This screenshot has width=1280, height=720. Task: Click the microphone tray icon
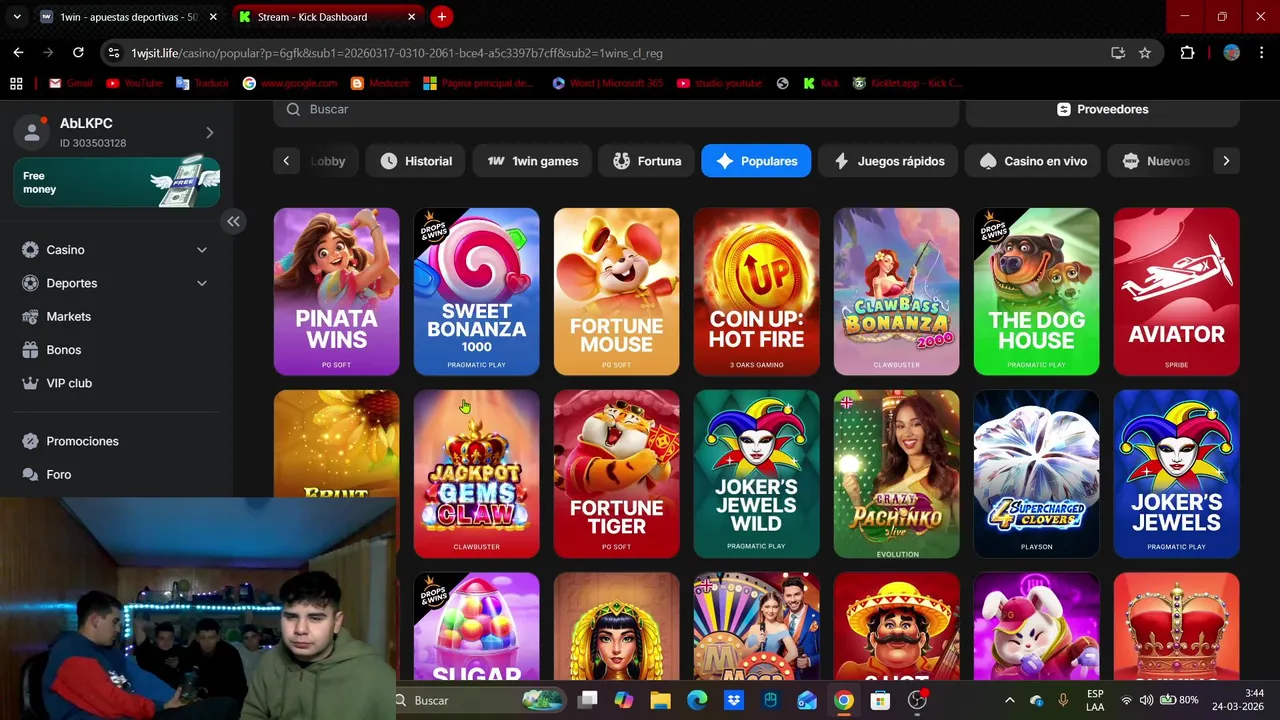pos(1063,700)
